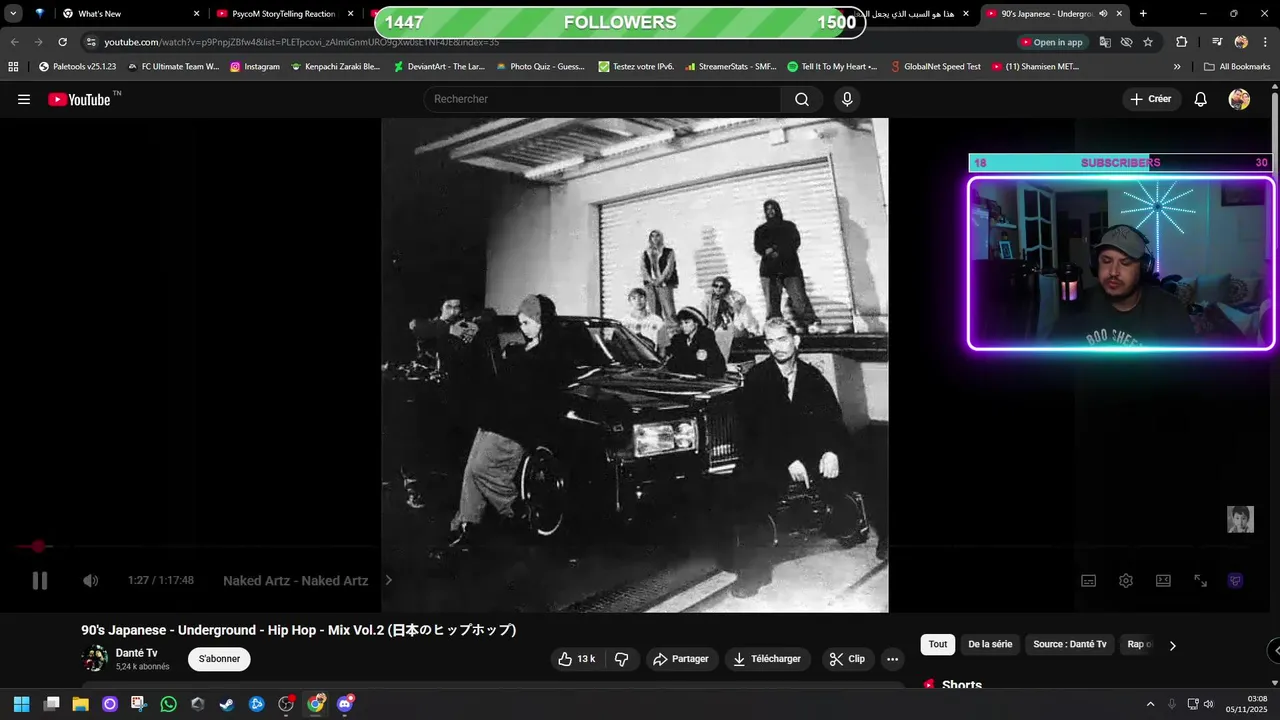This screenshot has width=1280, height=720.
Task: Mute the video with the speaker icon
Action: 90,581
